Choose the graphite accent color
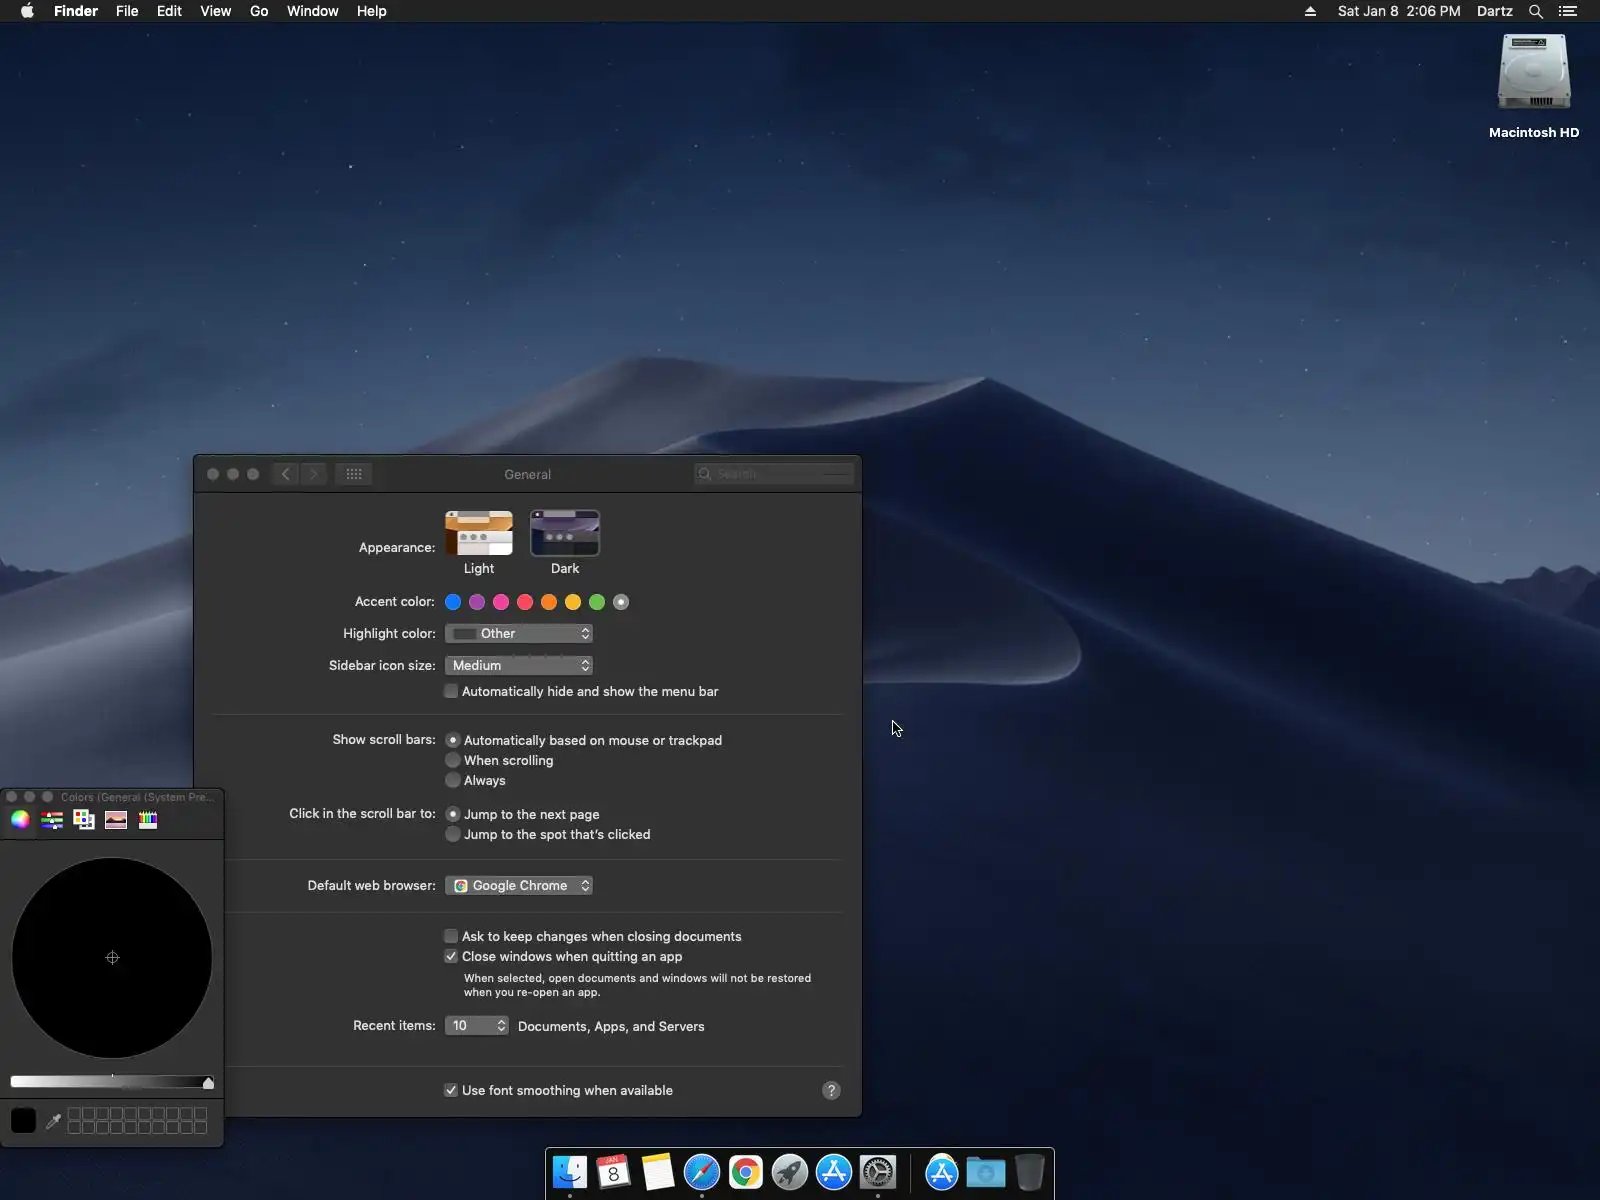This screenshot has width=1600, height=1200. tap(621, 602)
